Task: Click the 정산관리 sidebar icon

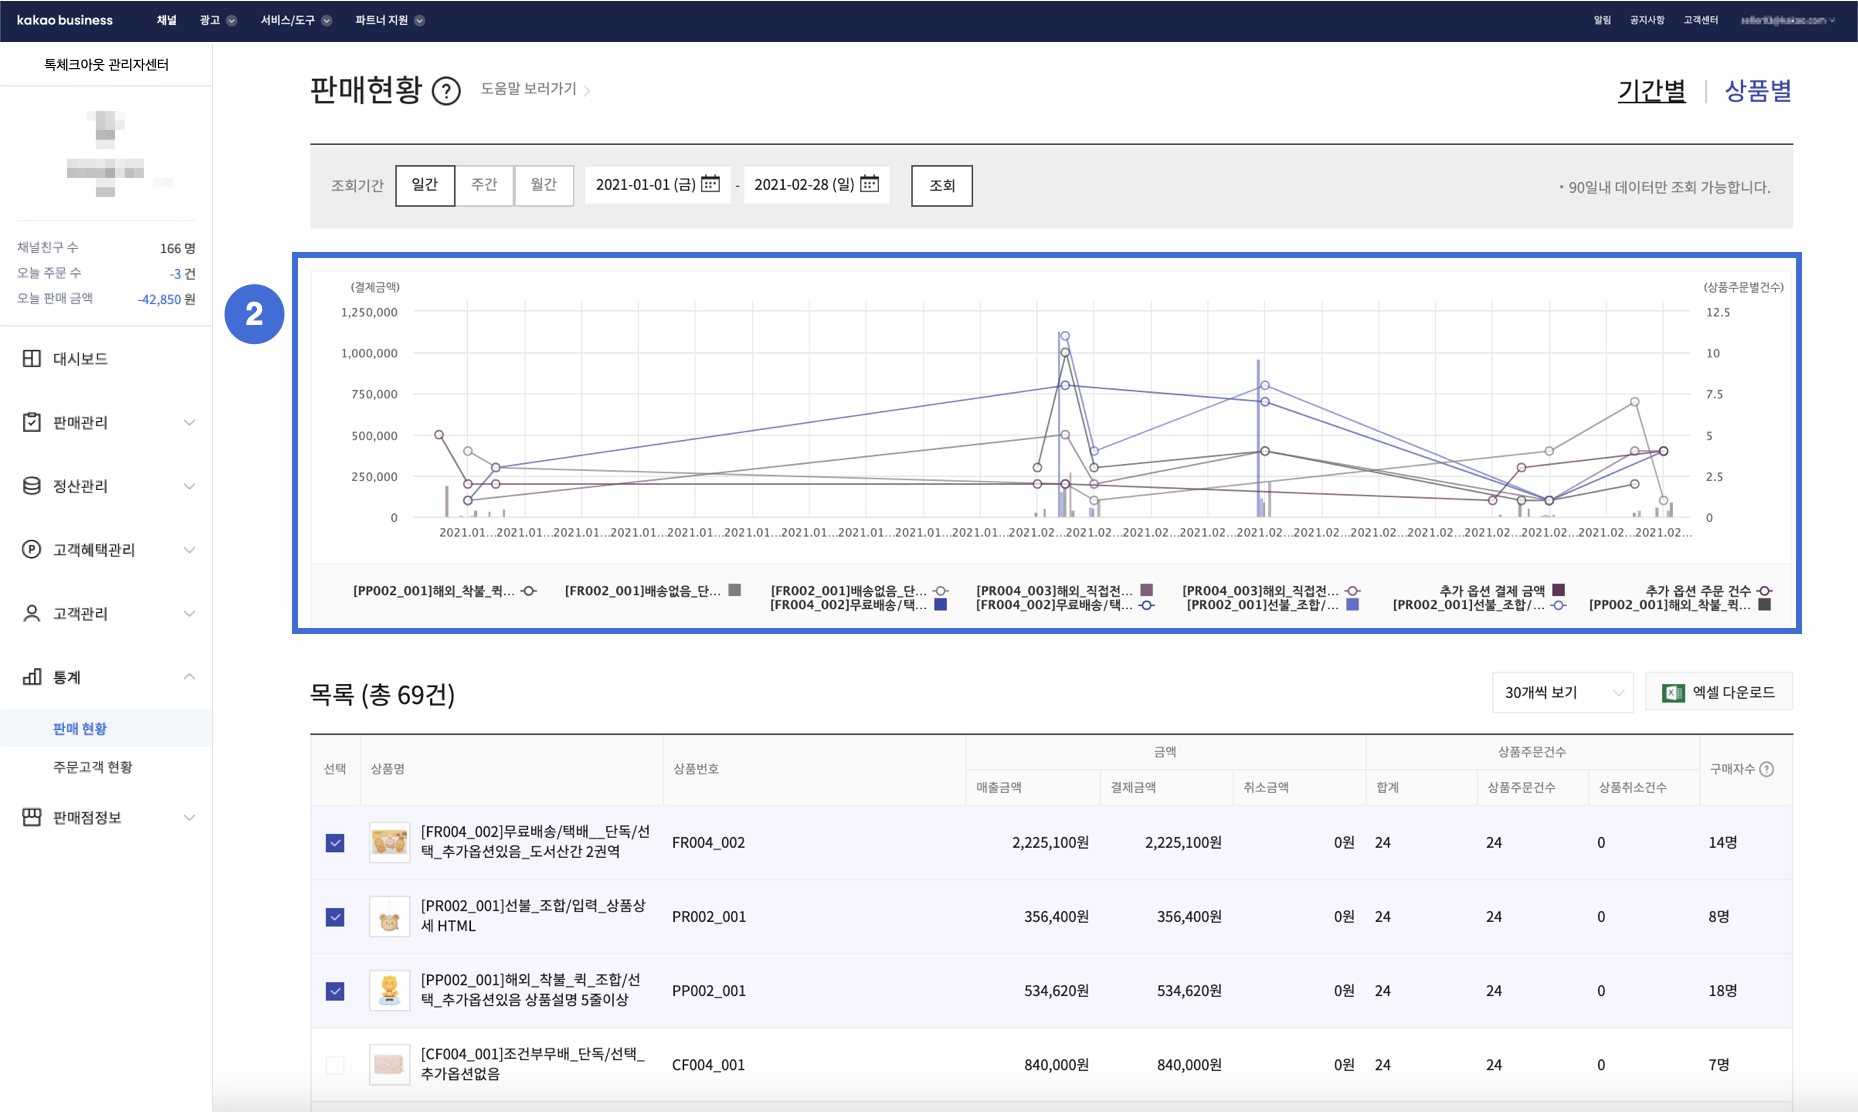Action: [x=32, y=486]
